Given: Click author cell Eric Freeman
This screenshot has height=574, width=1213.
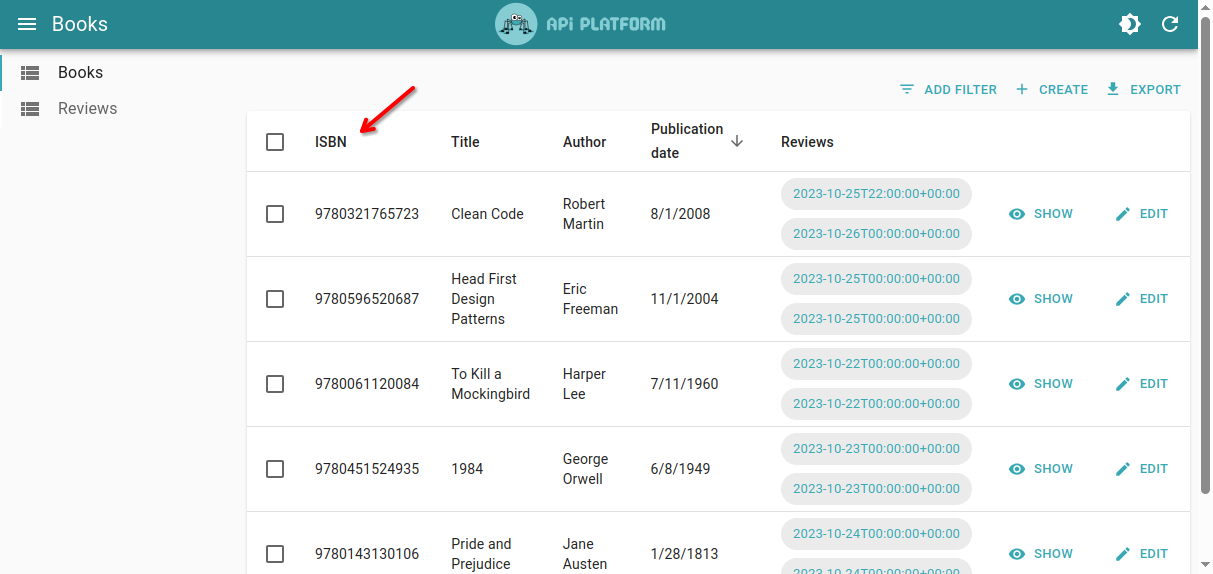Looking at the screenshot, I should (590, 299).
